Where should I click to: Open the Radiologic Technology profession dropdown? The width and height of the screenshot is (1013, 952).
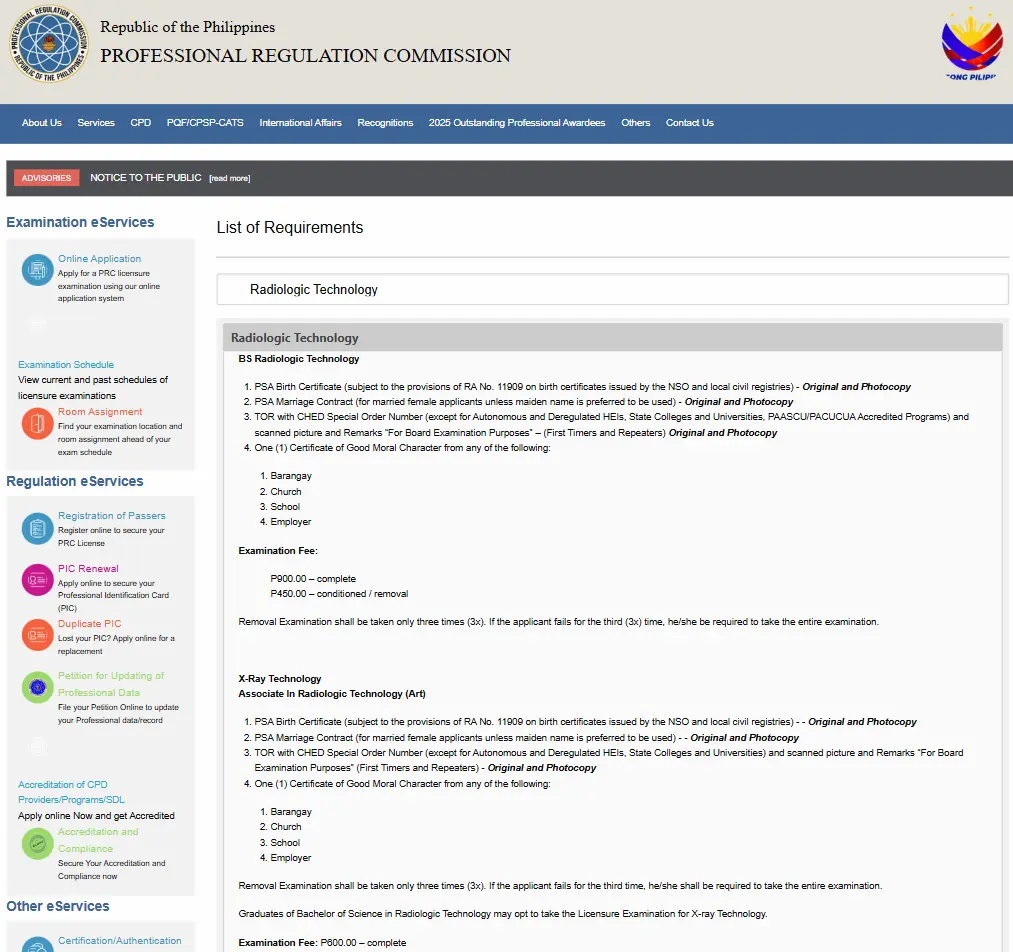612,289
